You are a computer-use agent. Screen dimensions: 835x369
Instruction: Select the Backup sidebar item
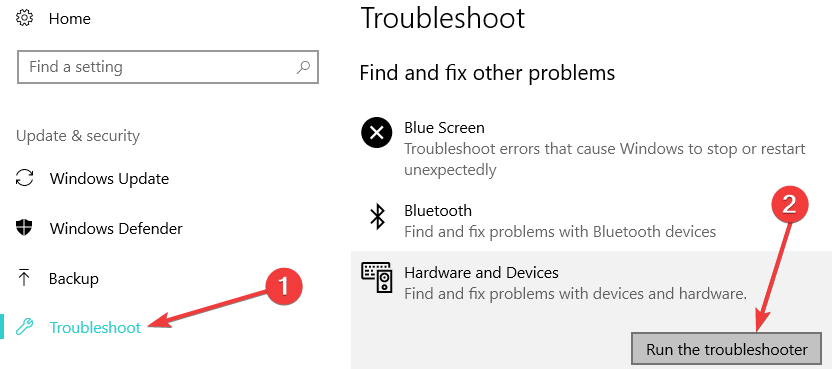[74, 278]
